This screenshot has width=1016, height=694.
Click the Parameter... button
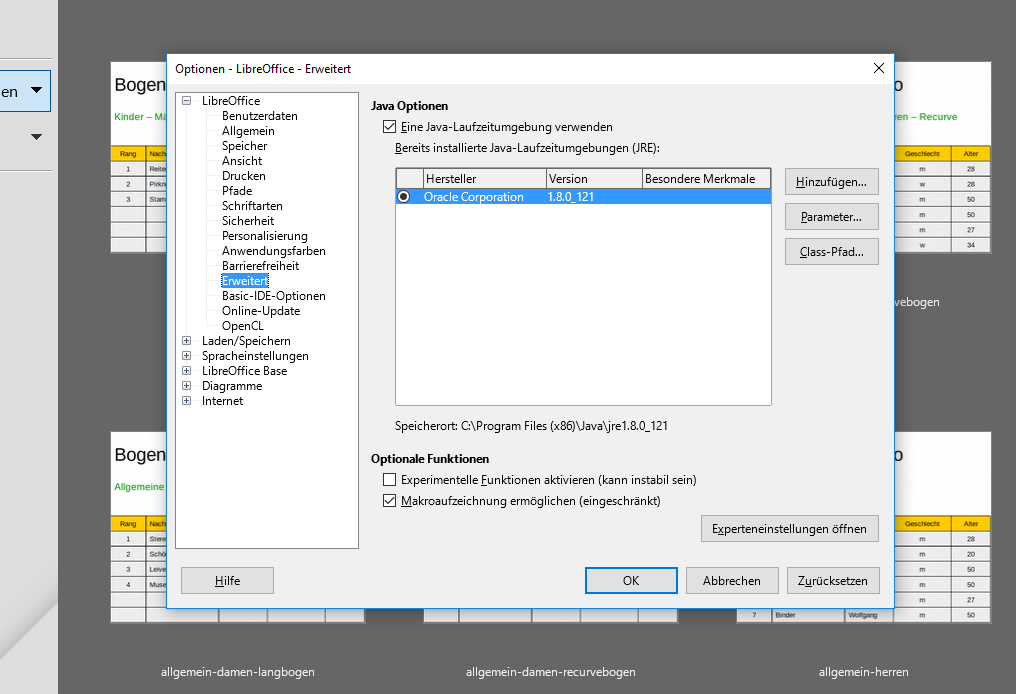pos(831,217)
